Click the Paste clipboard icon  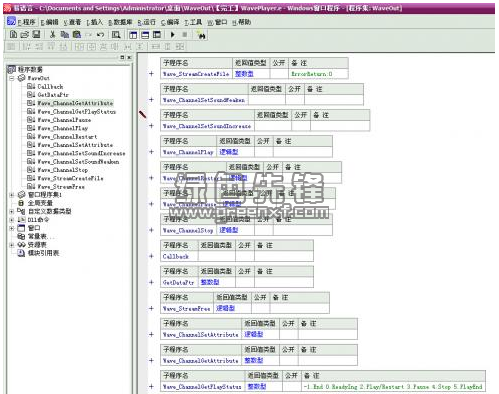coord(77,34)
